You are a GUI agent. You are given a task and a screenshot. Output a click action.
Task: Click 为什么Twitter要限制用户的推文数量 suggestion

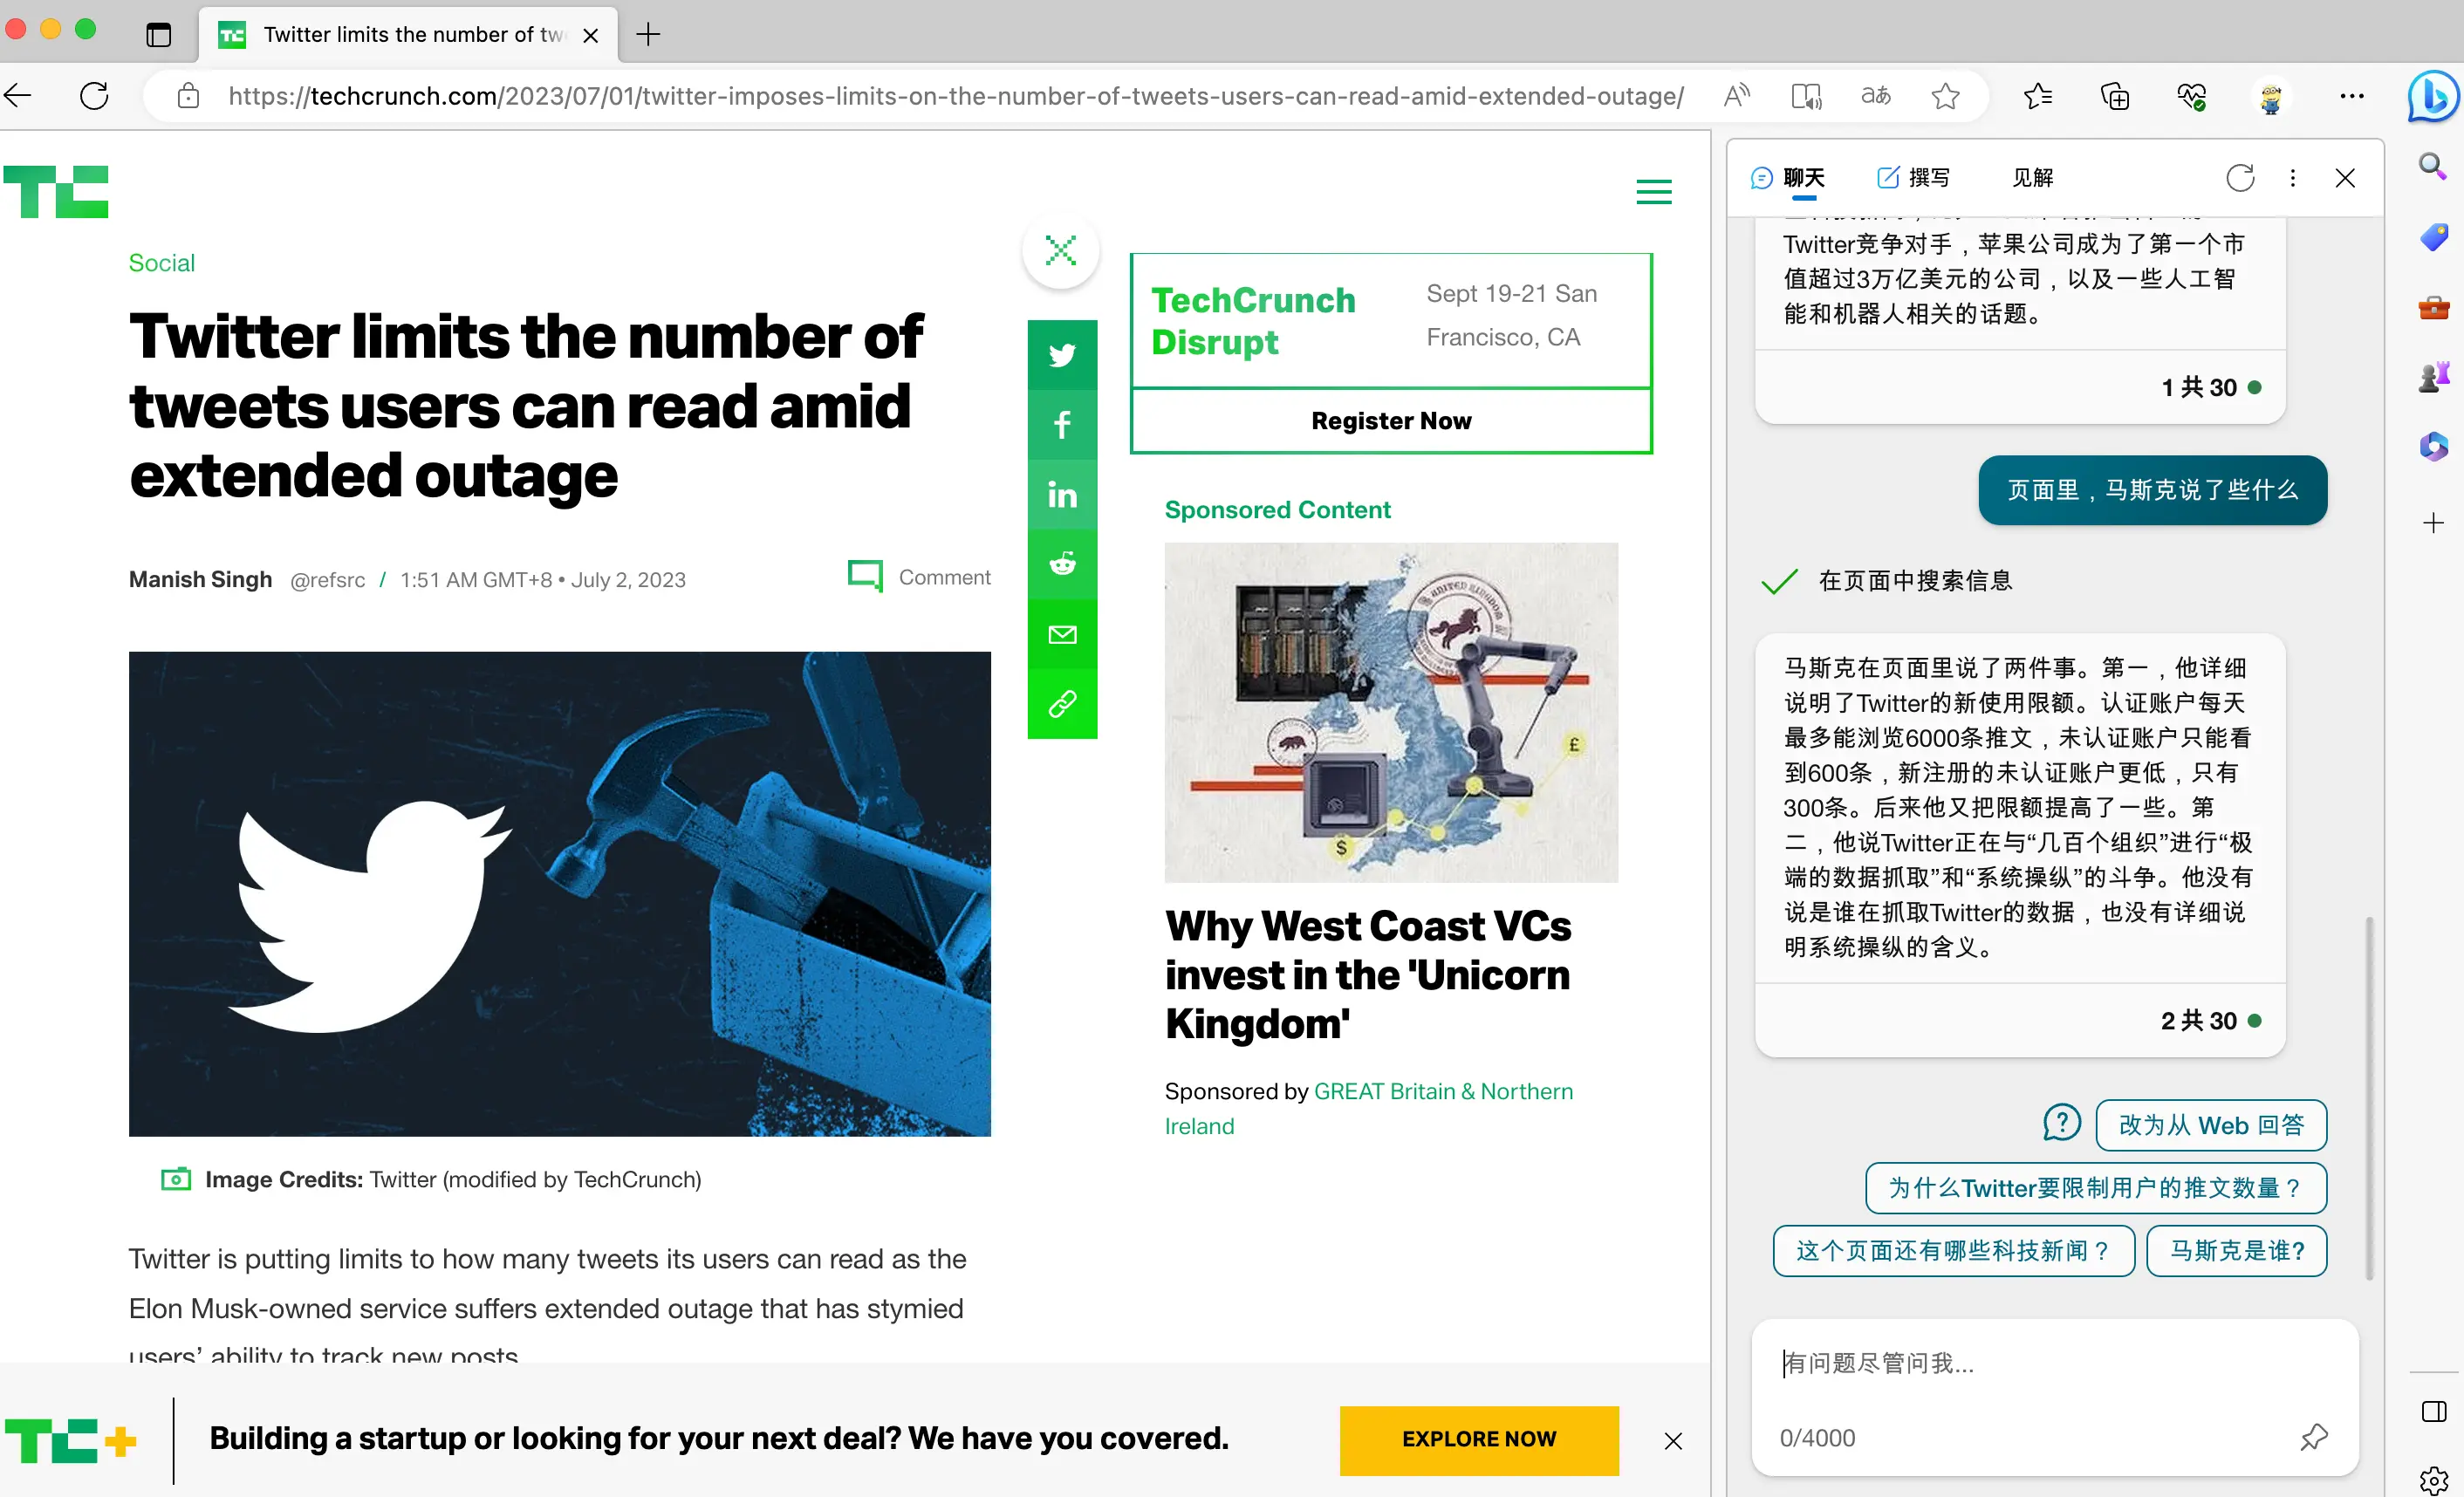[2096, 1188]
